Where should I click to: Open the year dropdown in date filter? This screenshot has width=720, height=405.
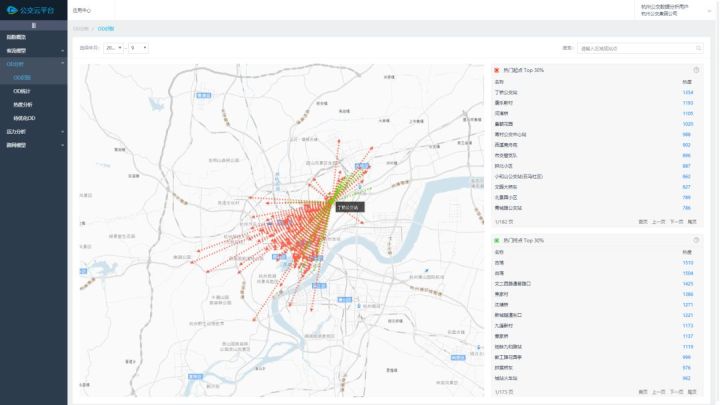[113, 48]
